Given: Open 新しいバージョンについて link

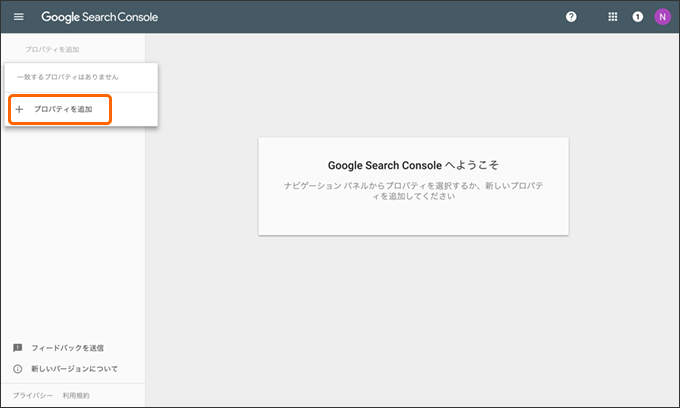Looking at the screenshot, I should (x=74, y=369).
